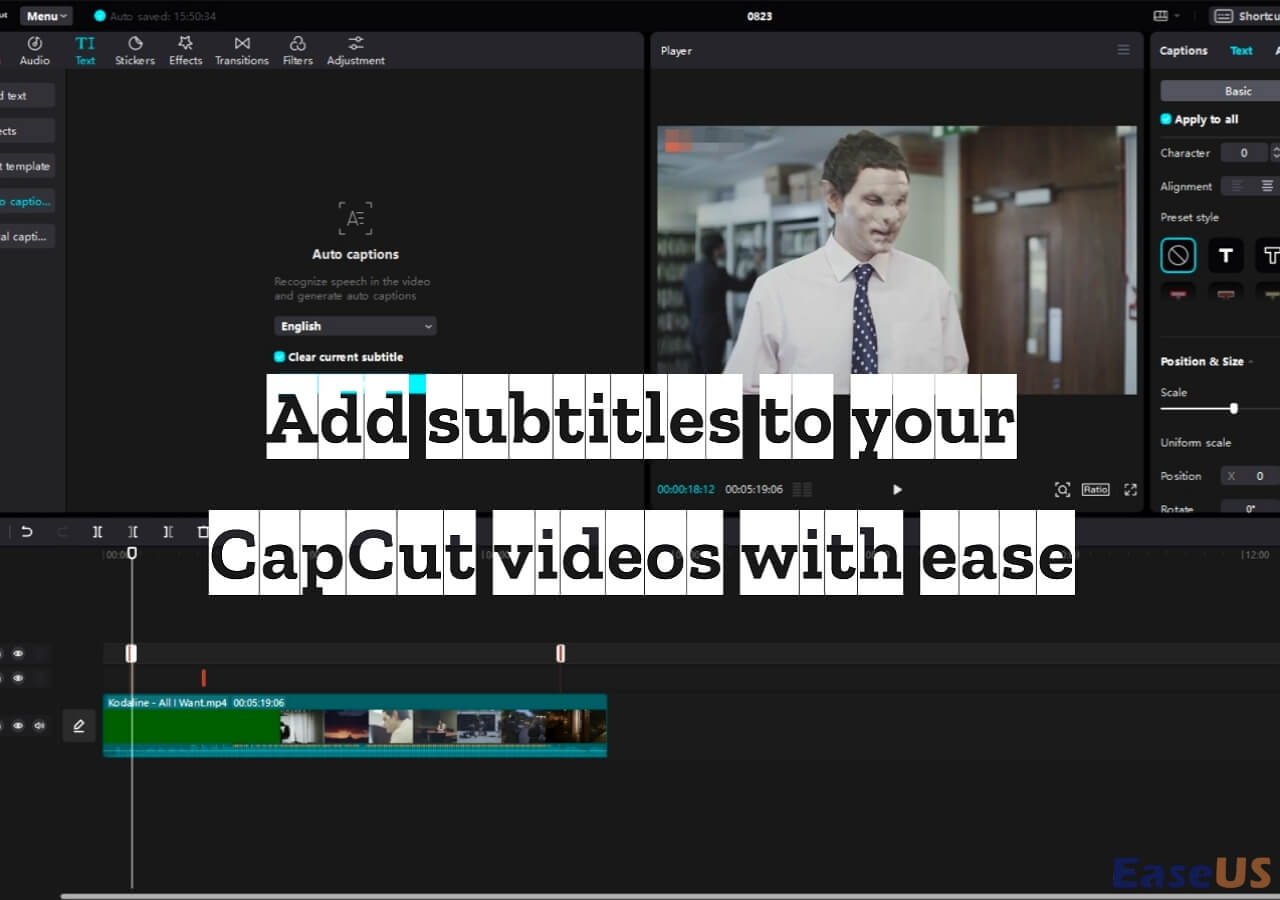Viewport: 1280px width, 900px height.
Task: Open the Stickers panel
Action: pyautogui.click(x=135, y=50)
